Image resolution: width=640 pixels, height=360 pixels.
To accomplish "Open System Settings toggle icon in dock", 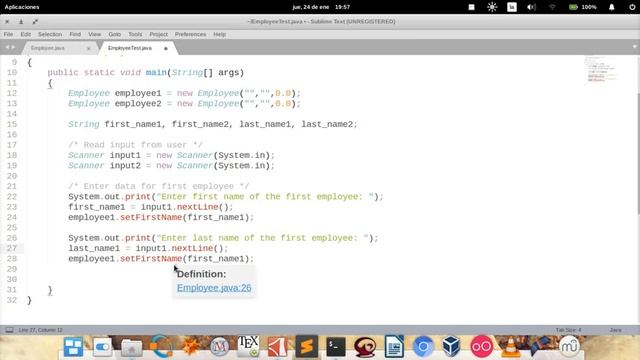I will (x=102, y=347).
